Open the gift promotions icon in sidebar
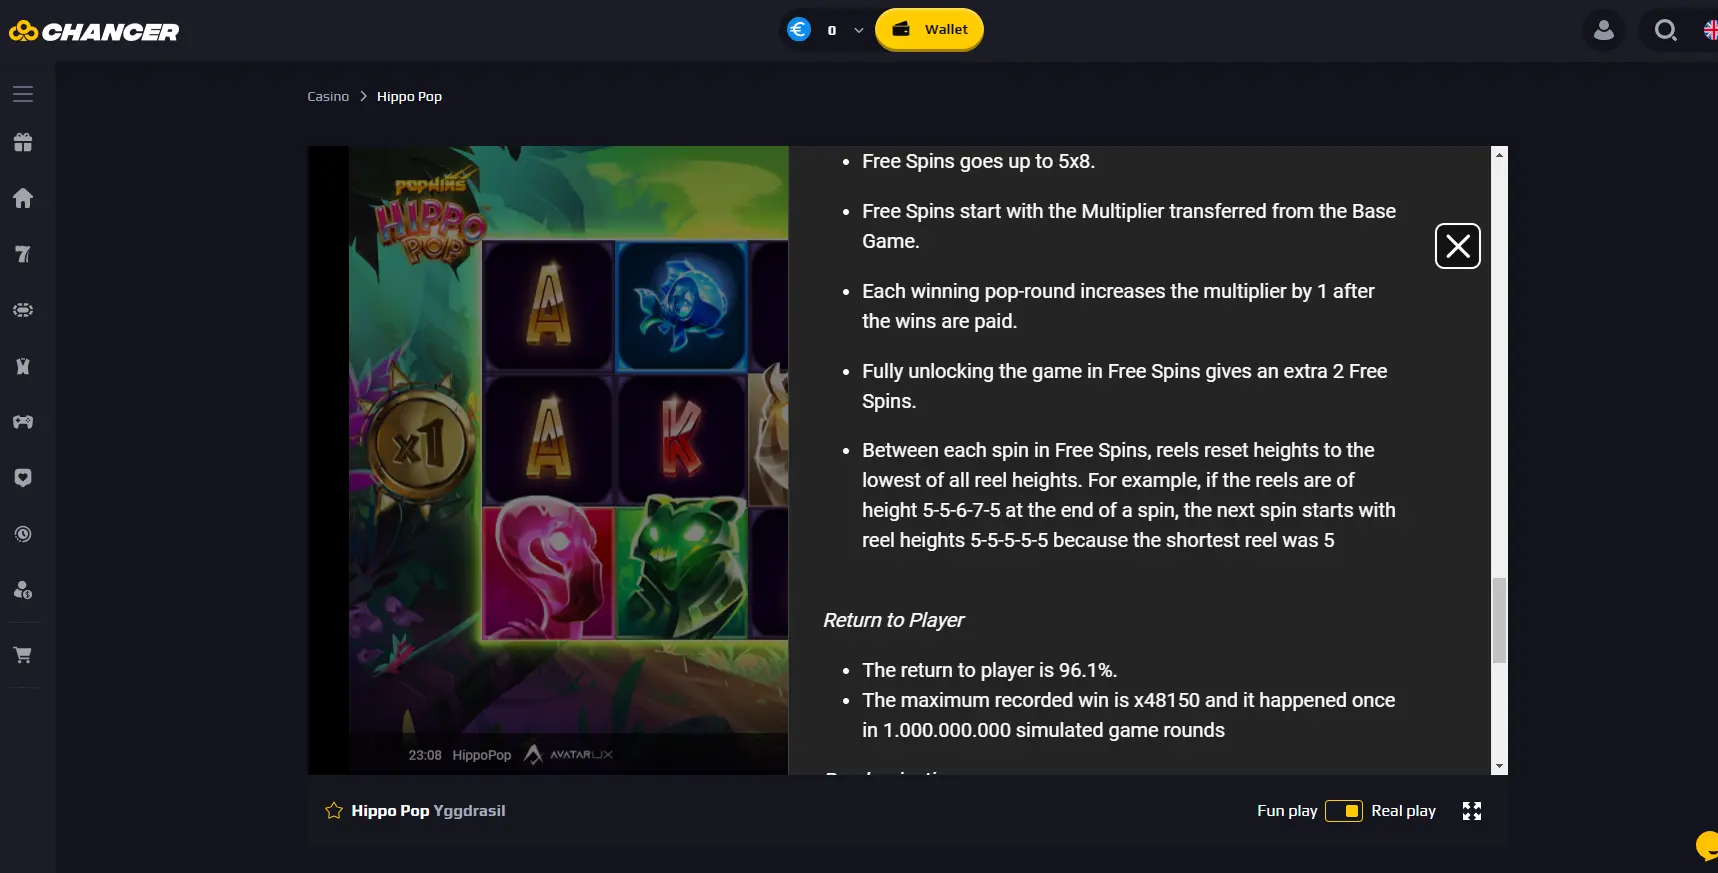1718x873 pixels. [x=23, y=143]
